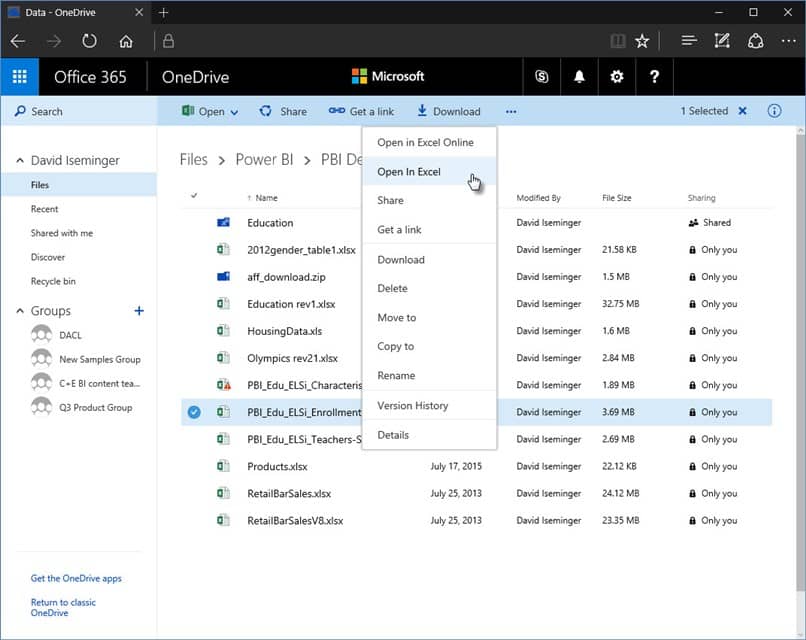Collapse the David Iseminger section
Viewport: 806px width, 640px height.
19,161
